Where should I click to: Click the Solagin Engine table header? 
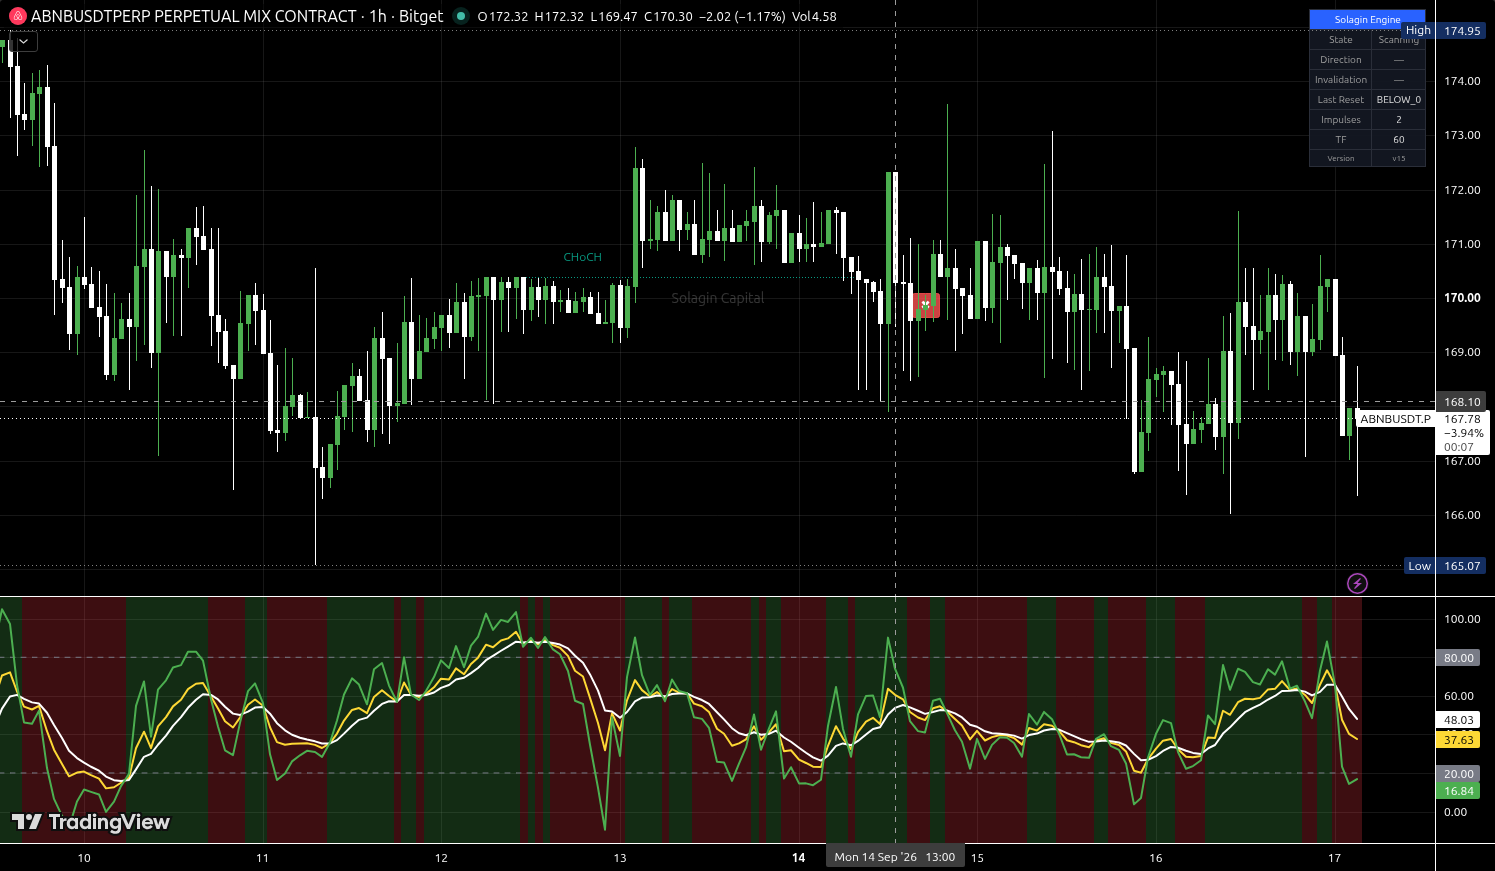click(x=1367, y=19)
